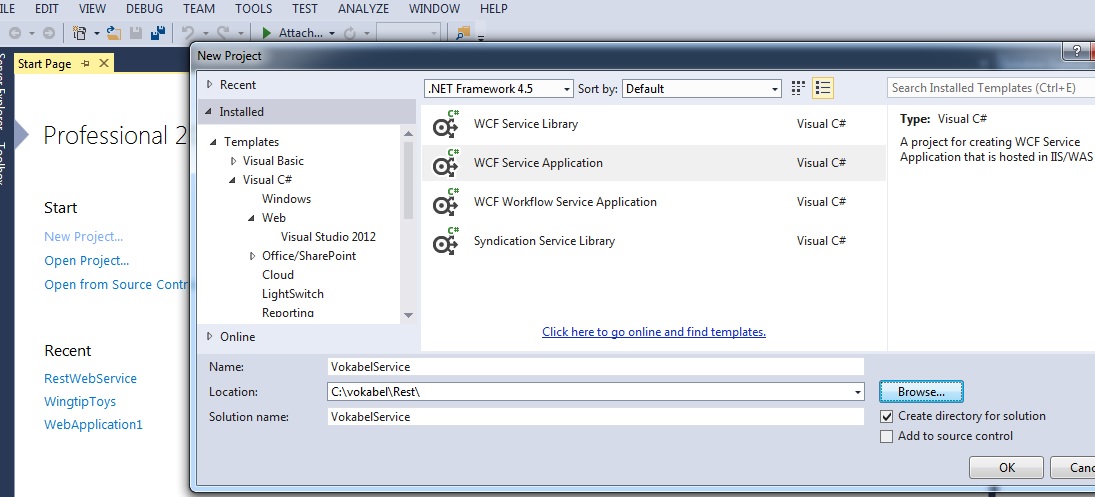Collapse the Visual C# tree node
Viewport: 1095px width, 497px height.
tap(232, 180)
